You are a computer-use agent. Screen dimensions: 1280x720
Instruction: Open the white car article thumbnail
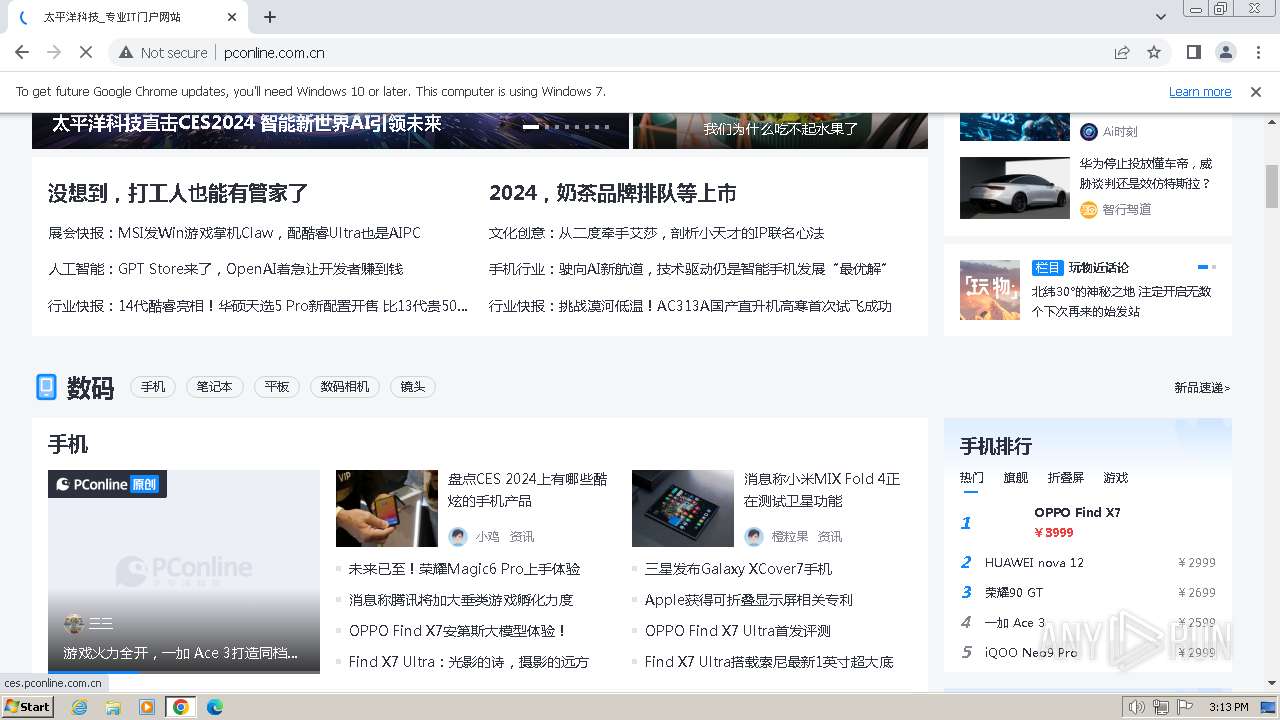1014,188
